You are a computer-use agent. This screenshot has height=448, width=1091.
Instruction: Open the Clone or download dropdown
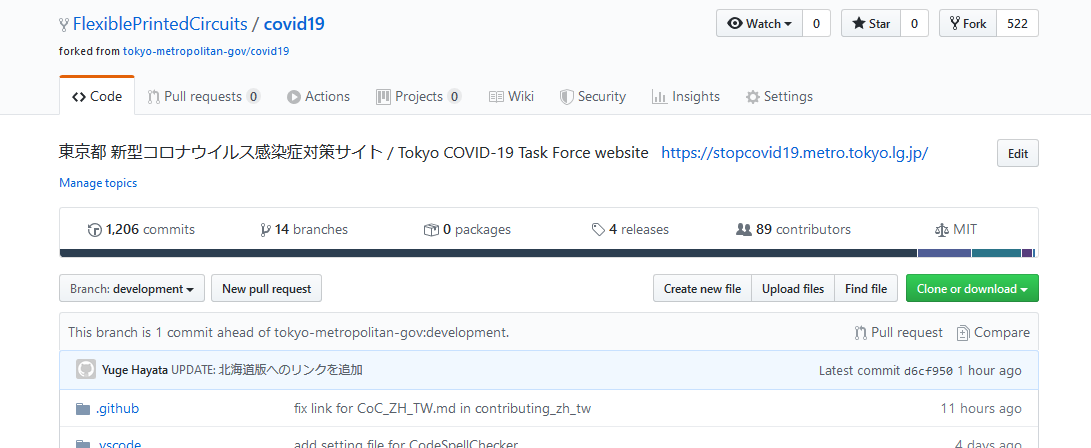pyautogui.click(x=972, y=289)
